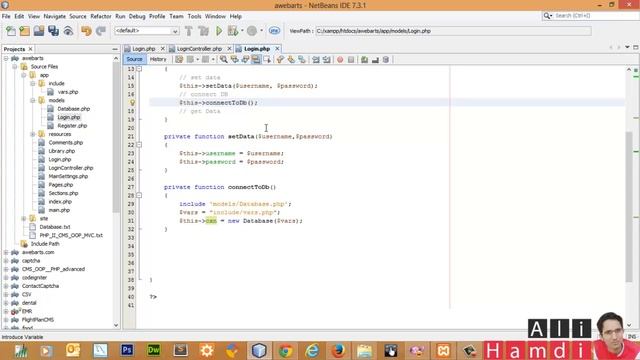The width and height of the screenshot is (640, 360).
Task: Click the Find Next Occurrence icon
Action: coord(245,60)
